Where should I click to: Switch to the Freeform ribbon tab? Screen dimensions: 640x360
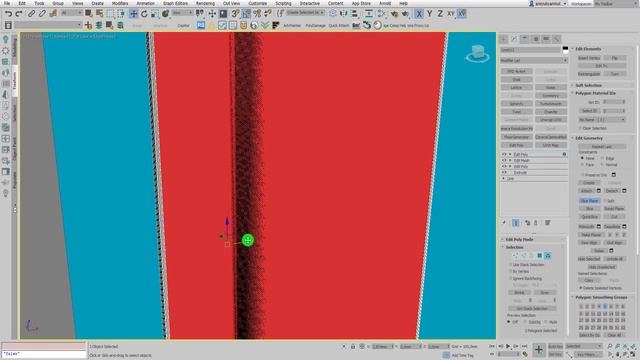(x=15, y=80)
